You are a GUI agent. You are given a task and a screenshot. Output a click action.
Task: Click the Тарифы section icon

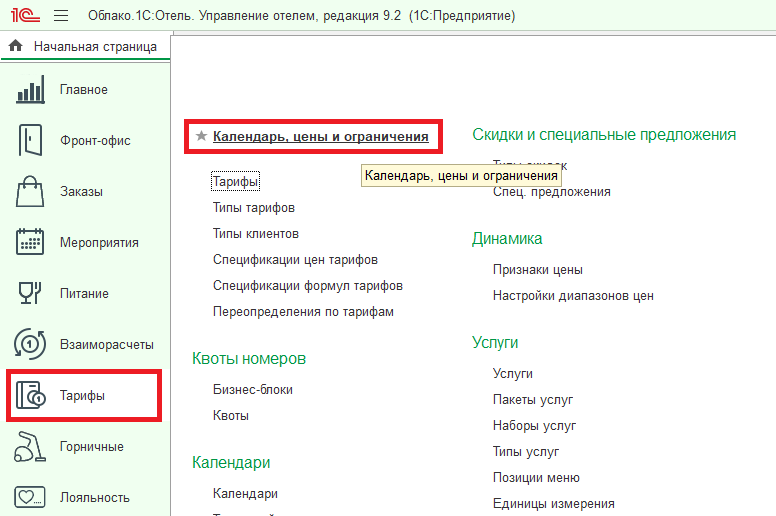click(x=30, y=395)
